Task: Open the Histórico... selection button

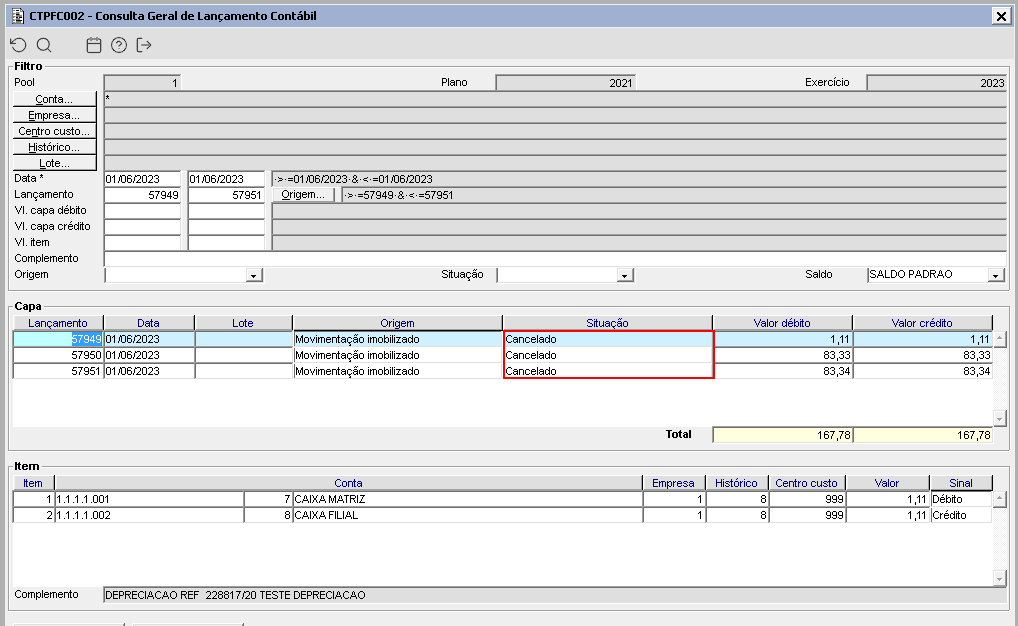Action: pos(55,147)
